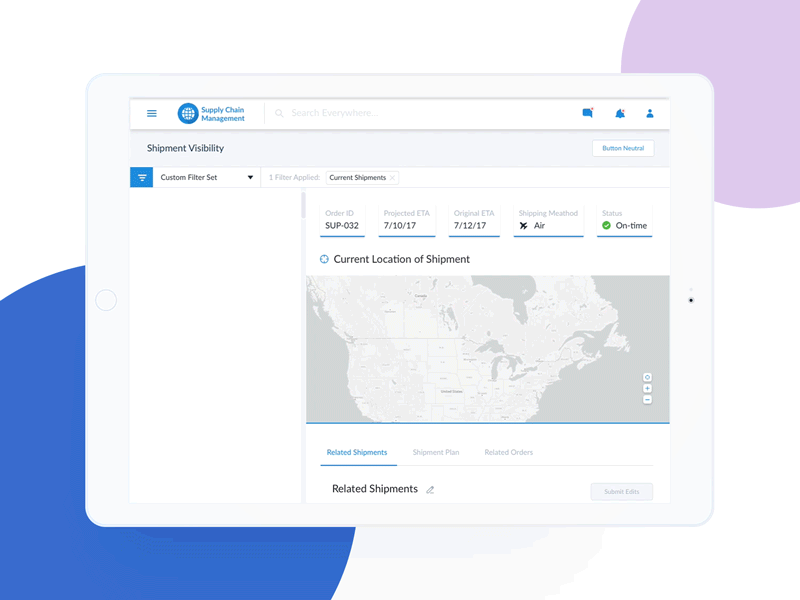Screen dimensions: 800x600
Task: Zoom out using the map minus control
Action: coord(647,399)
